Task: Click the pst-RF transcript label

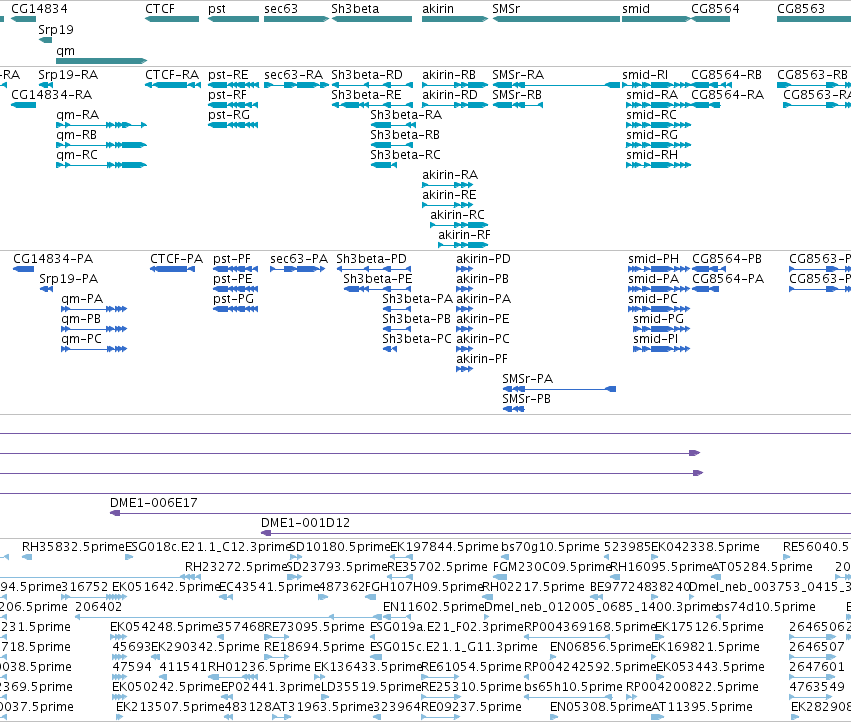Action: point(227,95)
